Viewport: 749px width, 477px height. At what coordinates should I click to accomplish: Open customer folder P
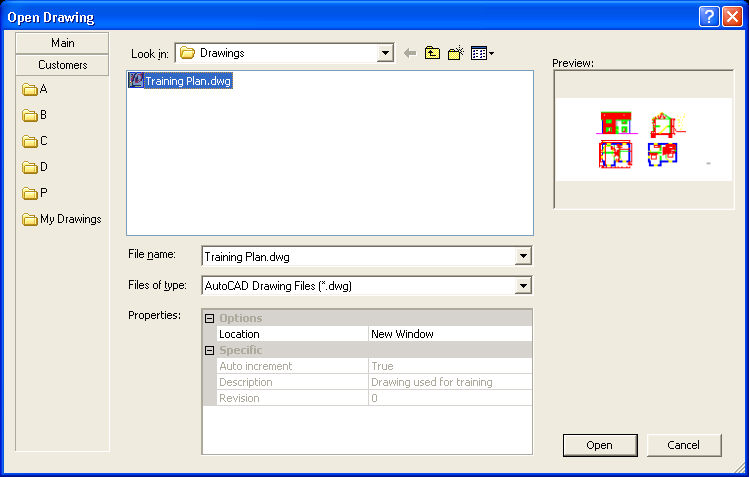click(x=35, y=193)
